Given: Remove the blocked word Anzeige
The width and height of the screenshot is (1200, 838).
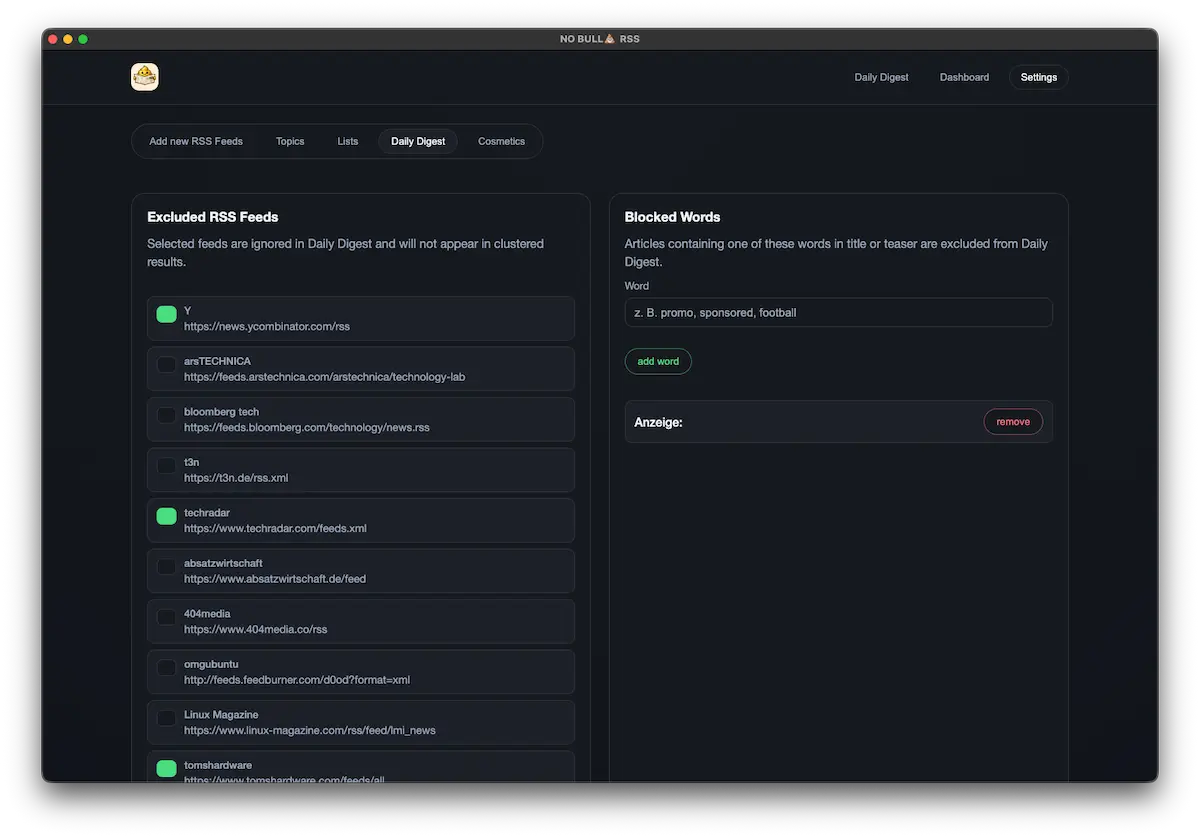Looking at the screenshot, I should 1012,421.
